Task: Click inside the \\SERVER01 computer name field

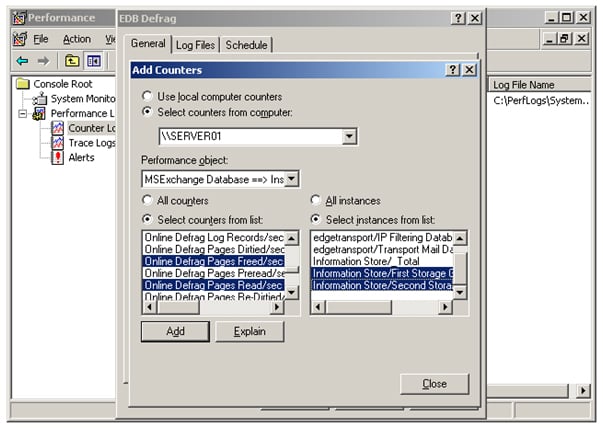Action: 251,136
